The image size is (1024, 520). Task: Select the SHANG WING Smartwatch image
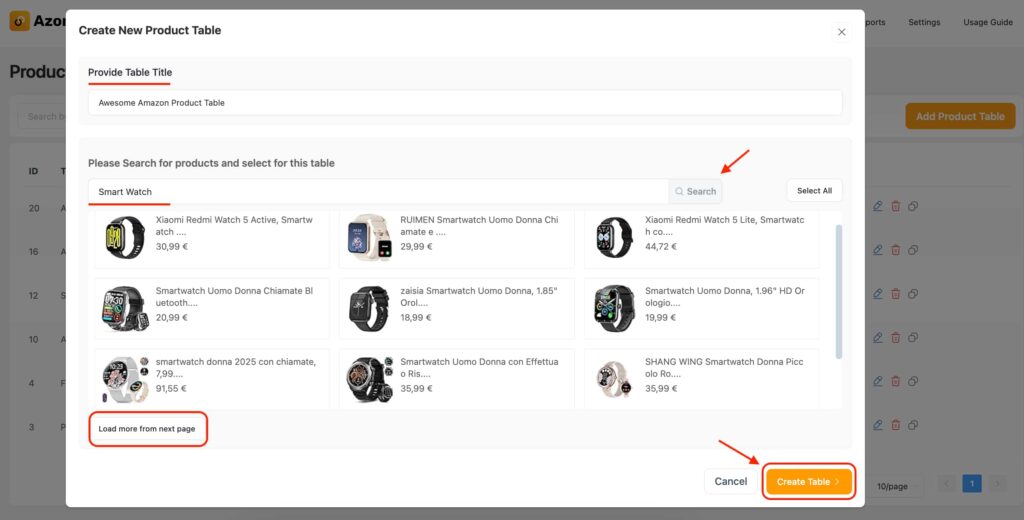coord(614,379)
